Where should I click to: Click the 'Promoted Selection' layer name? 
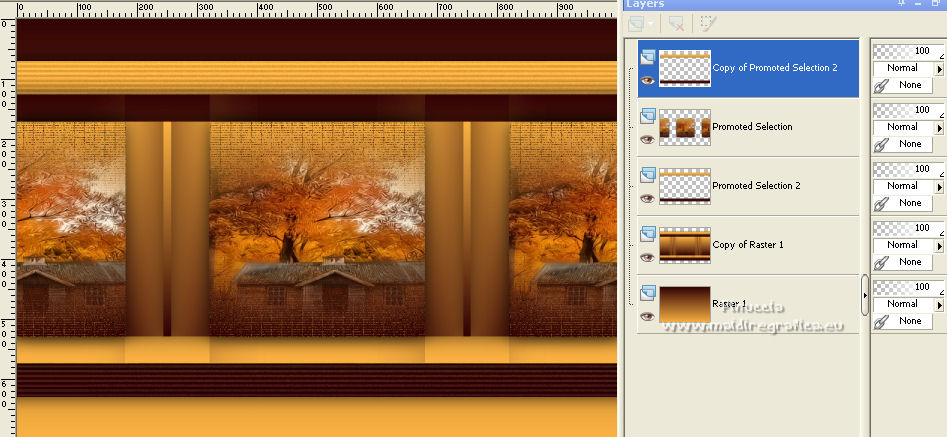tap(753, 127)
